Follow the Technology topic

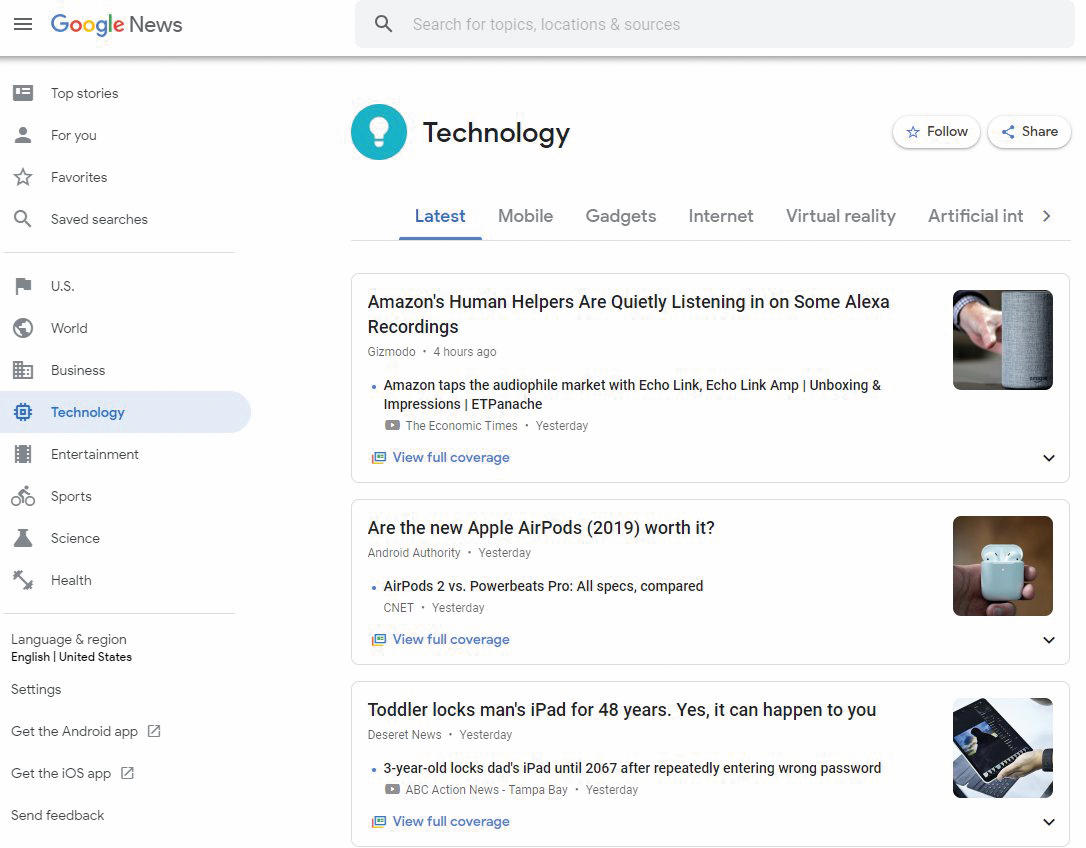[x=936, y=132]
